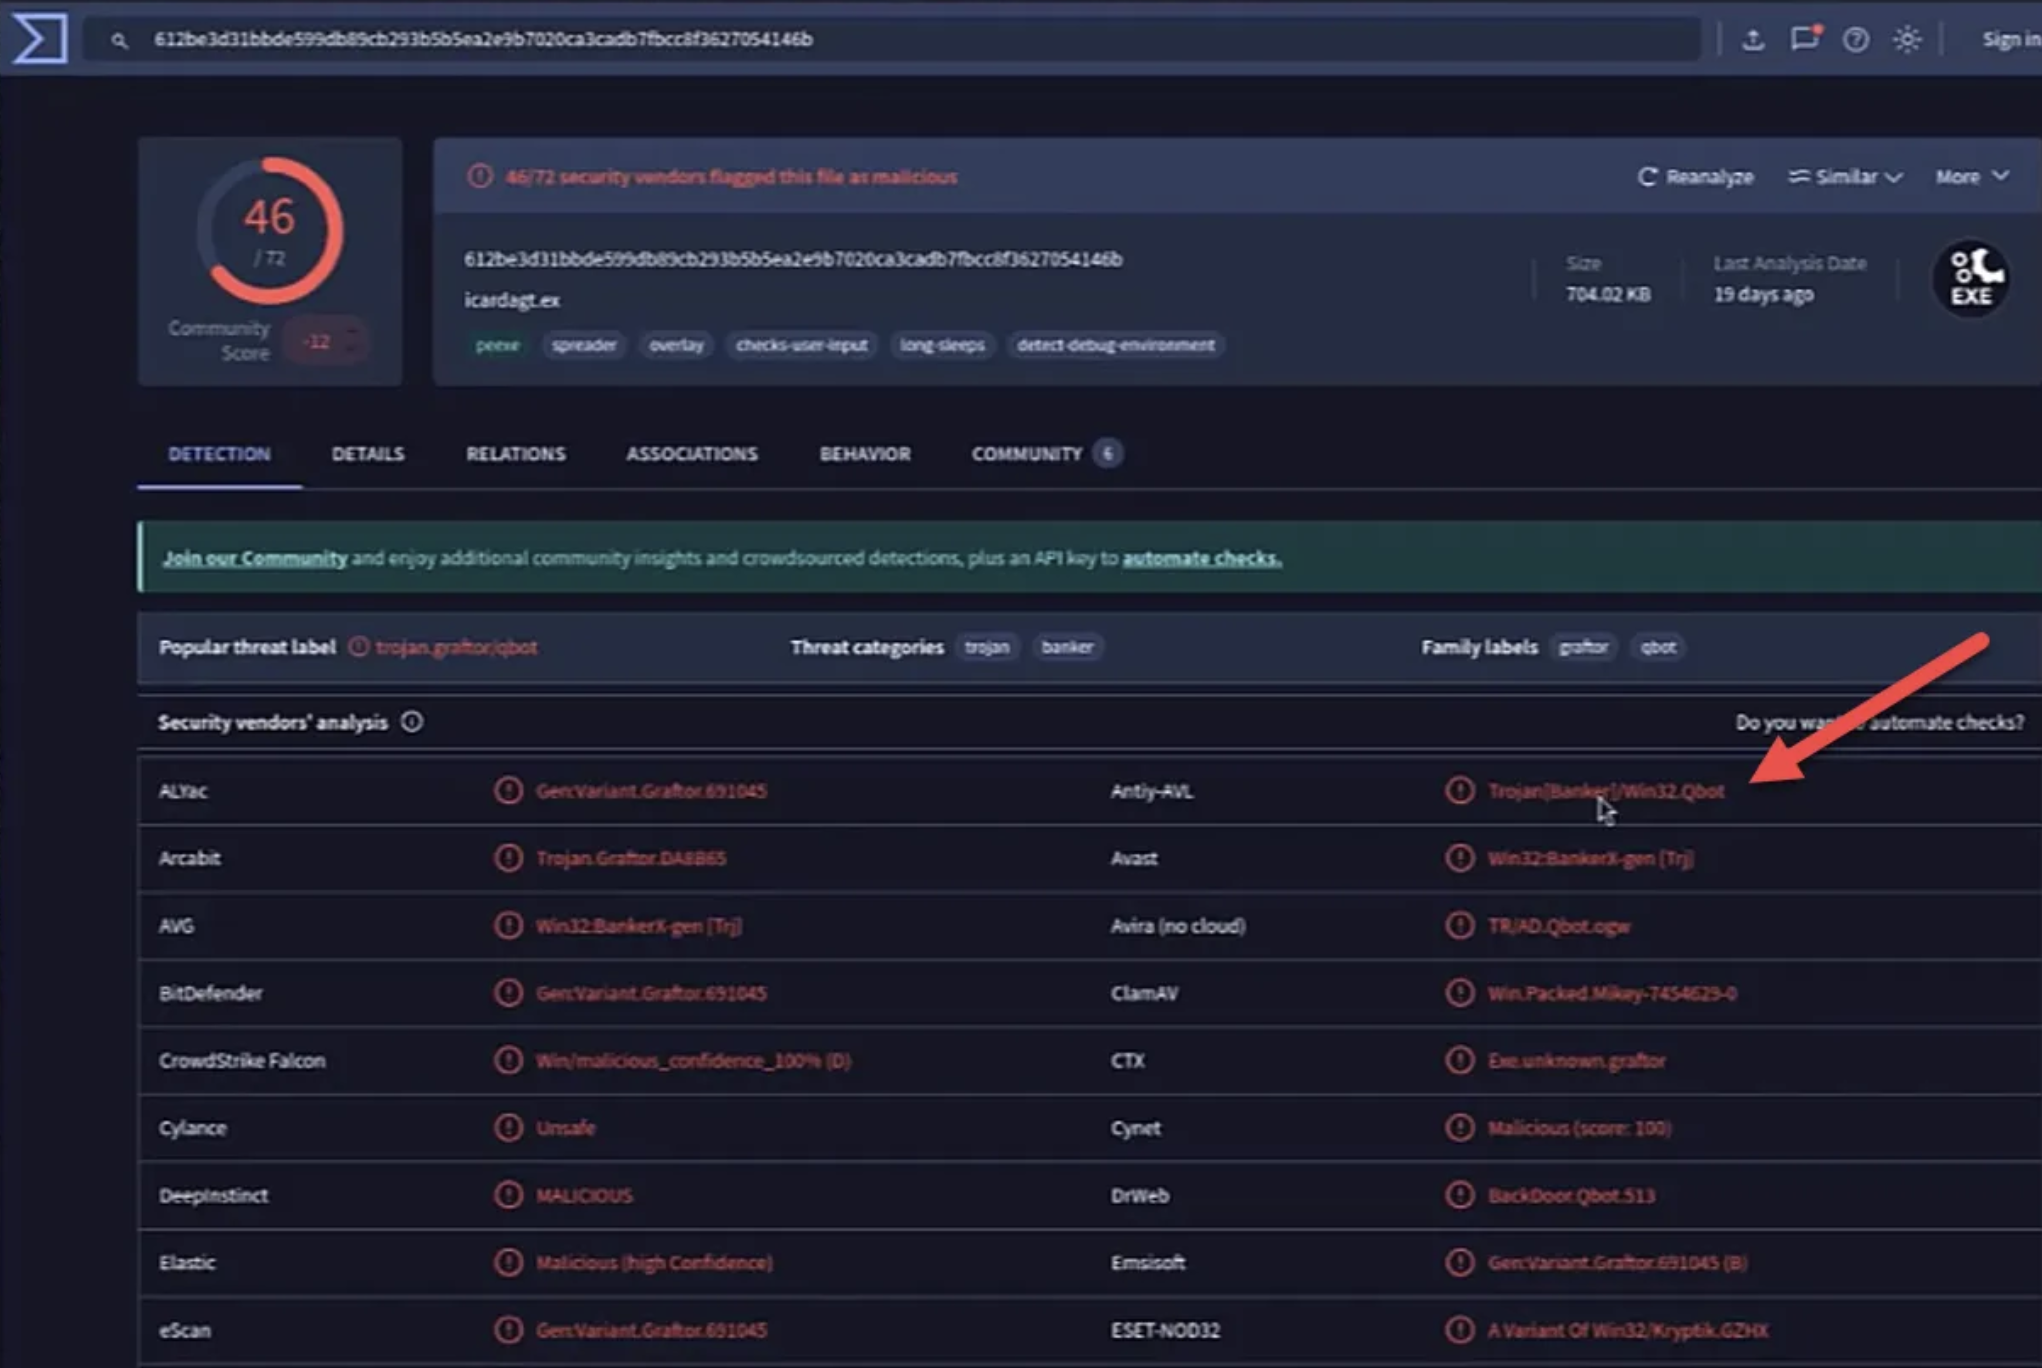Click the malicious alert icon in the banner
Image resolution: width=2042 pixels, height=1368 pixels.
pyautogui.click(x=480, y=177)
